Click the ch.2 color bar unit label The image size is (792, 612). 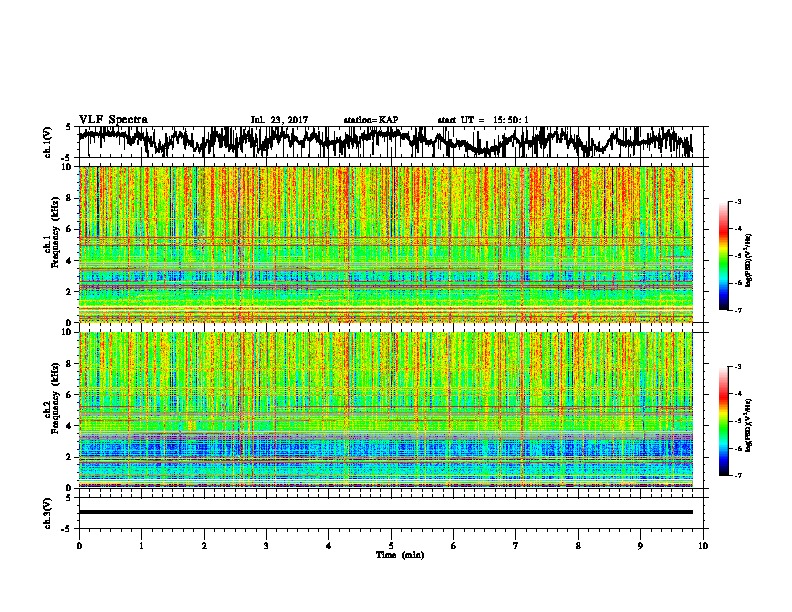click(749, 425)
